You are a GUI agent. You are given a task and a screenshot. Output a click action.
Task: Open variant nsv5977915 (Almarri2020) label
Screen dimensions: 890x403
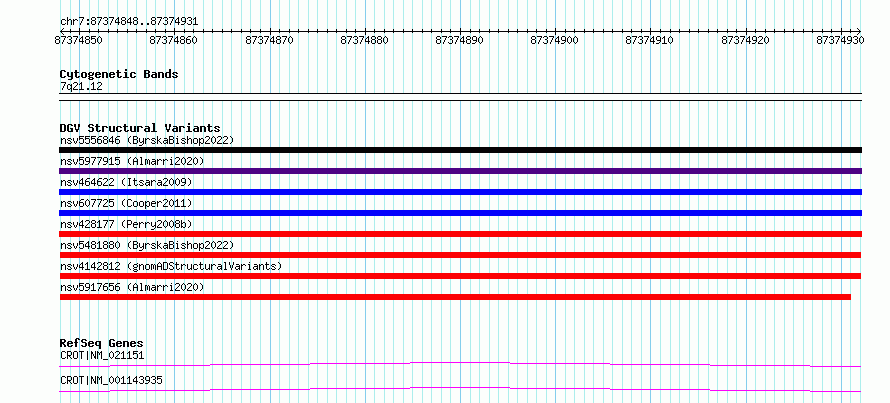[132, 161]
